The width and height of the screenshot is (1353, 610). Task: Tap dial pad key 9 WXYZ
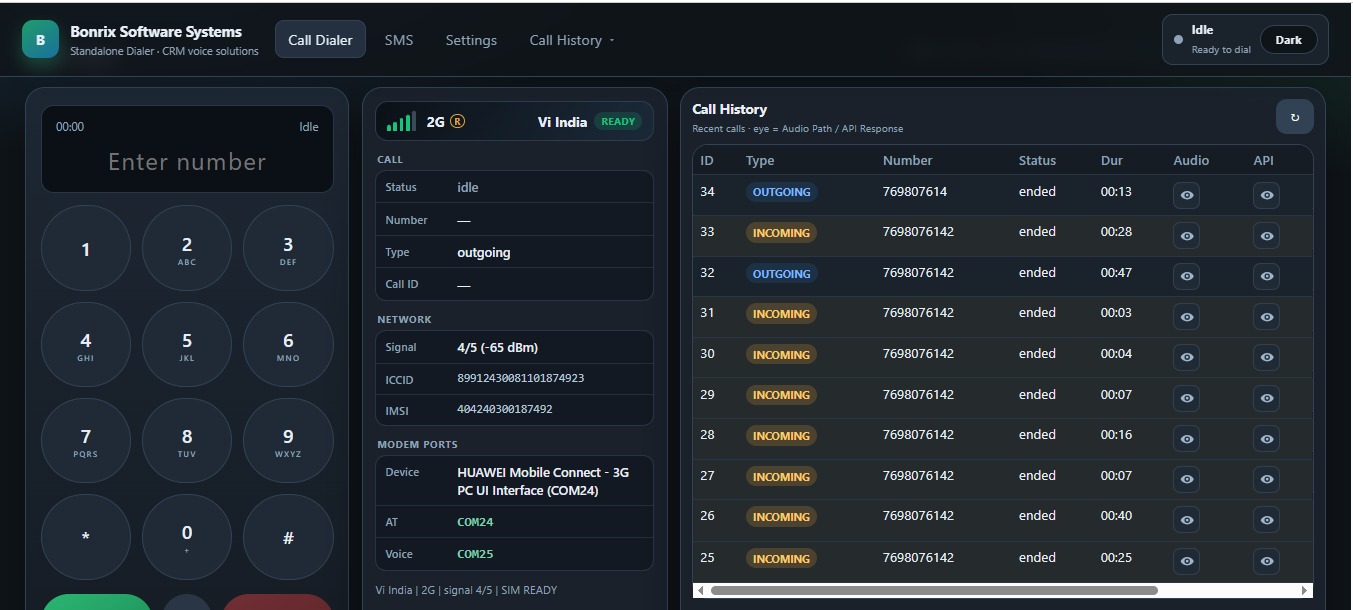point(288,441)
